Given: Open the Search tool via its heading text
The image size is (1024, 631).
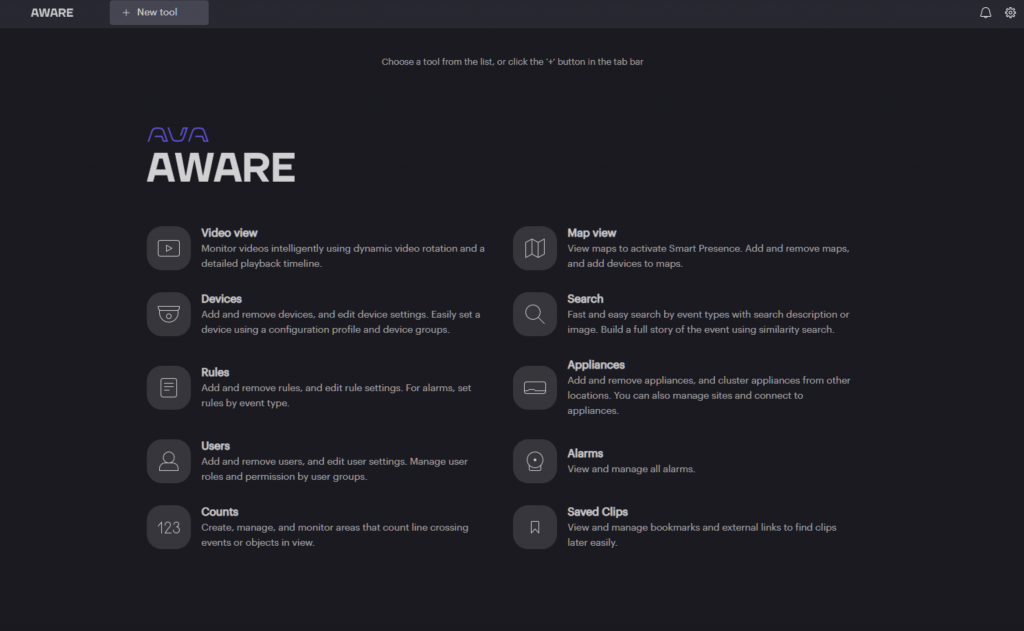Looking at the screenshot, I should tap(585, 298).
